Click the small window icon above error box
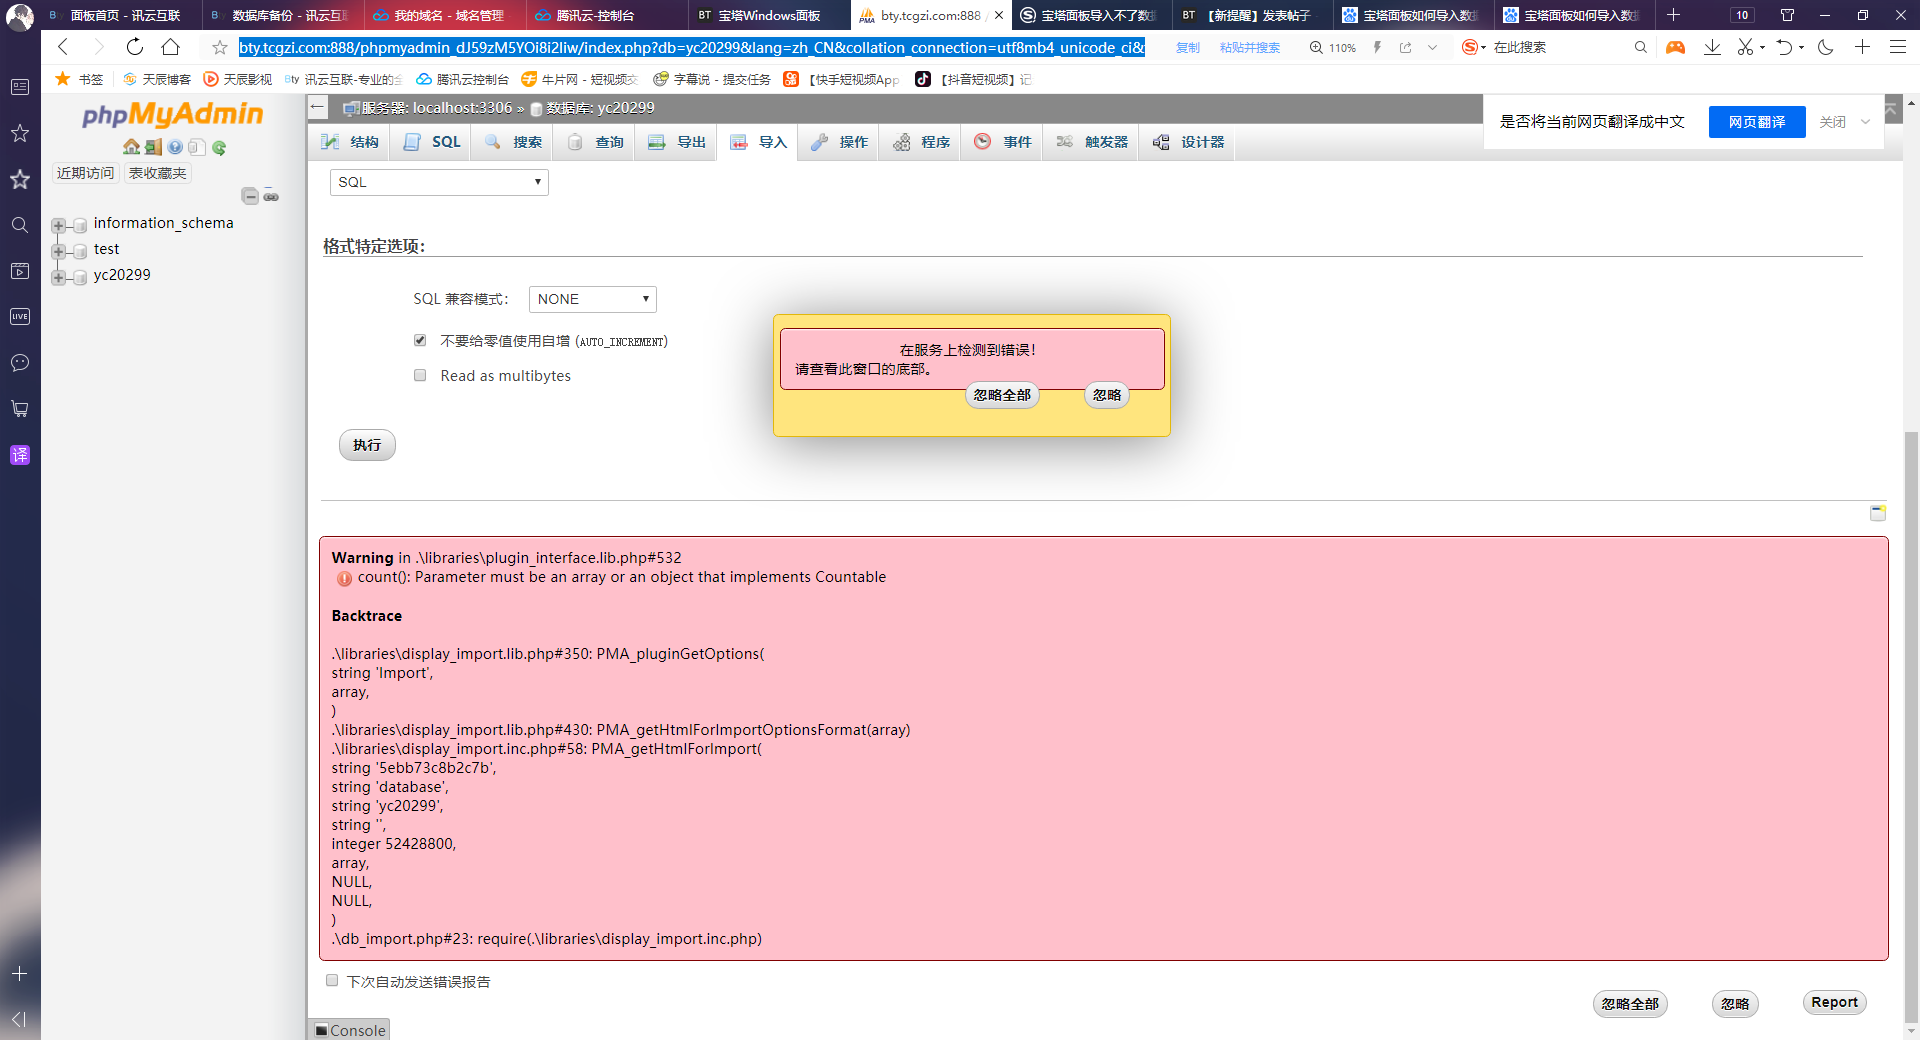Image resolution: width=1920 pixels, height=1040 pixels. (1878, 513)
